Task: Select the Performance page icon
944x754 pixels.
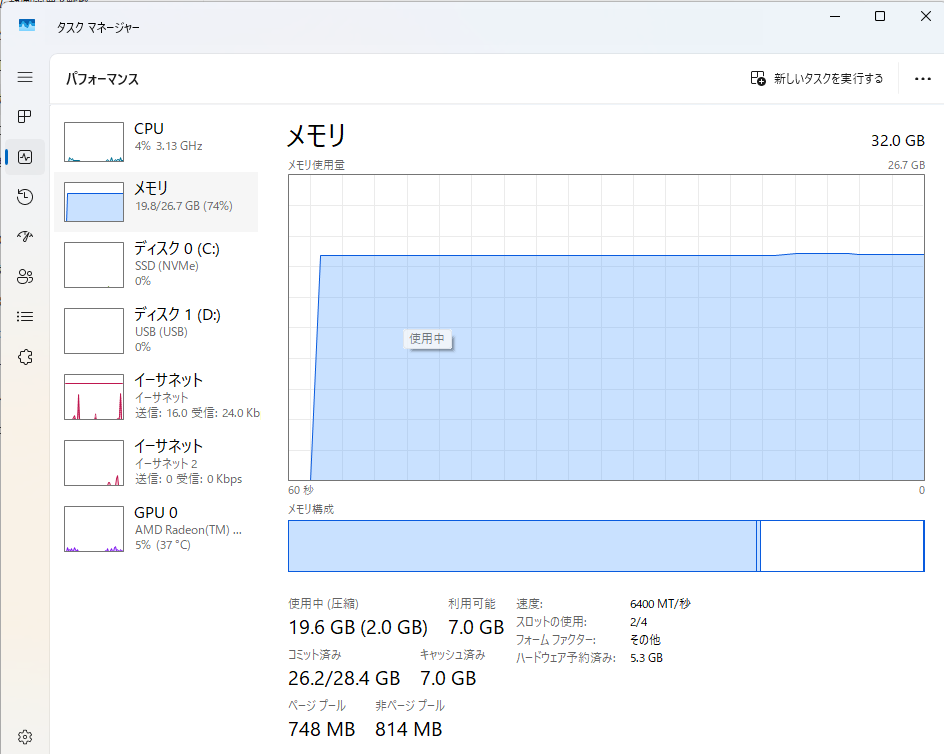Action: tap(25, 157)
